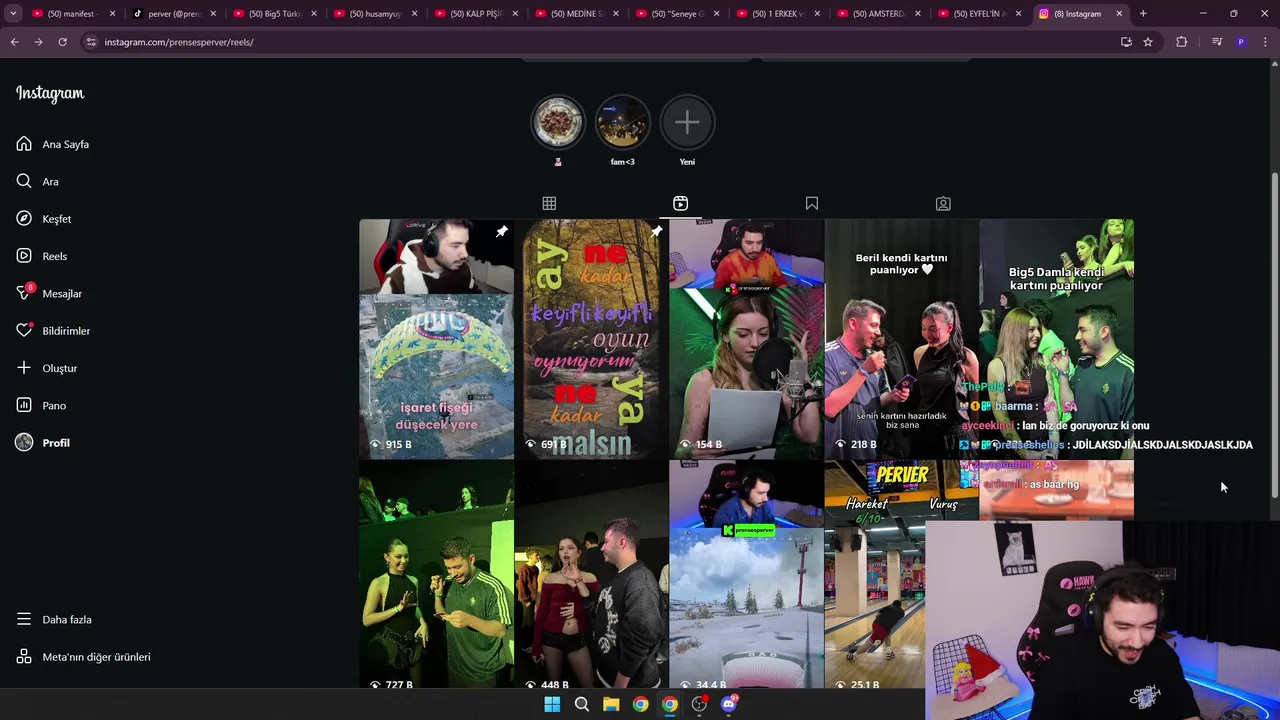Image resolution: width=1280 pixels, height=720 pixels.
Task: Click the Instagram logo
Action: [50, 93]
